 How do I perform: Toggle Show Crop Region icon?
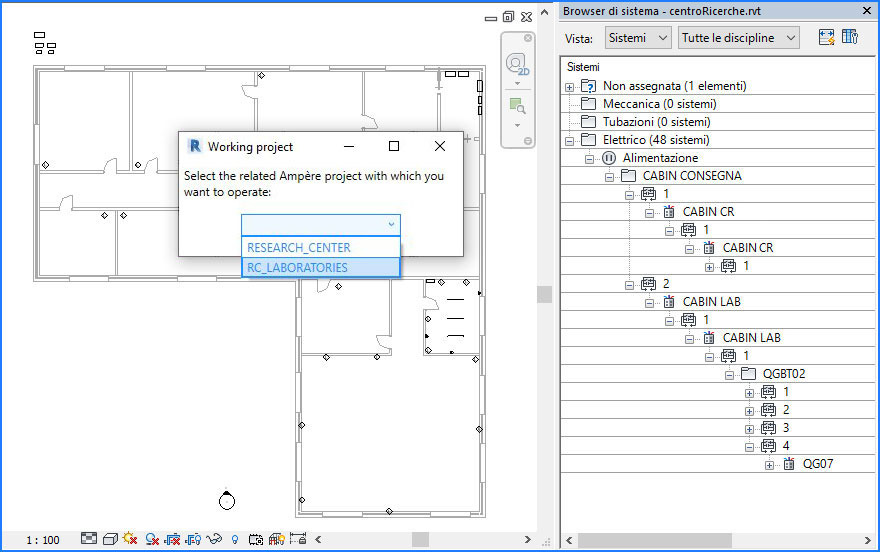[194, 540]
